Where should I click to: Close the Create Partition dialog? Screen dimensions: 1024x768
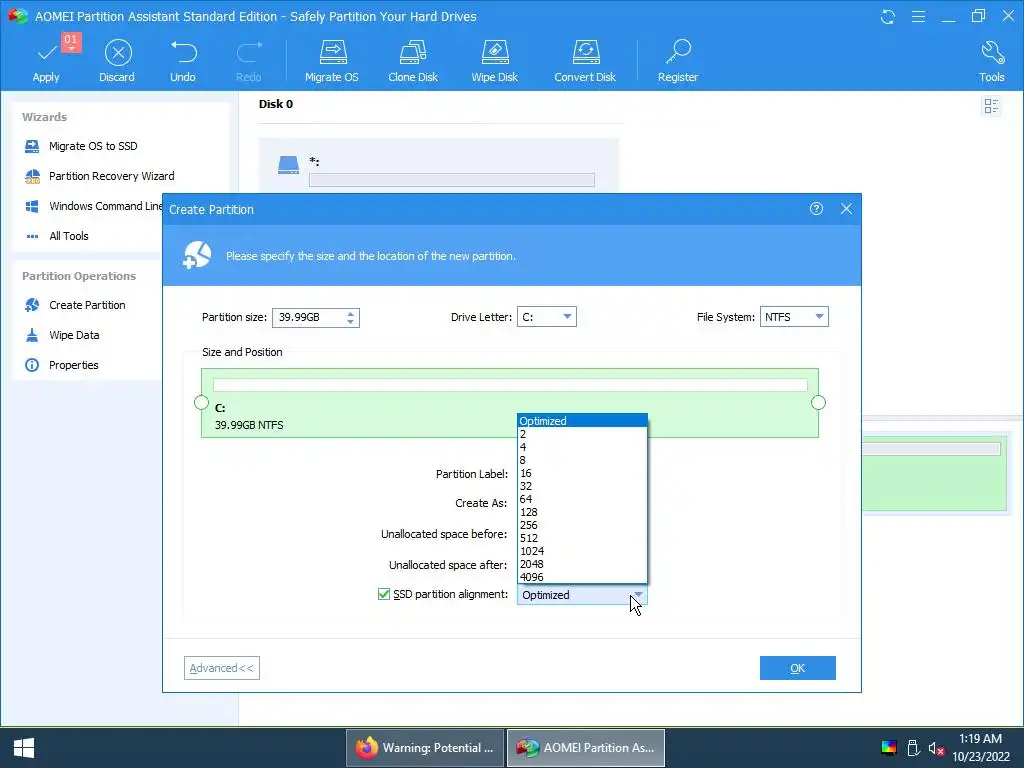tap(846, 208)
